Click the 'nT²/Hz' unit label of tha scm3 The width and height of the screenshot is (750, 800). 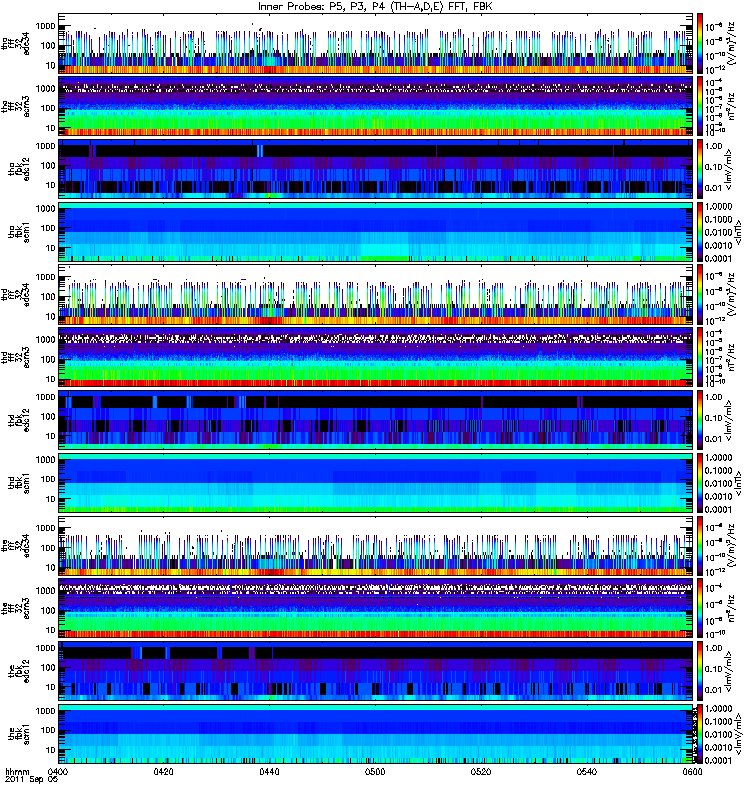coord(730,107)
